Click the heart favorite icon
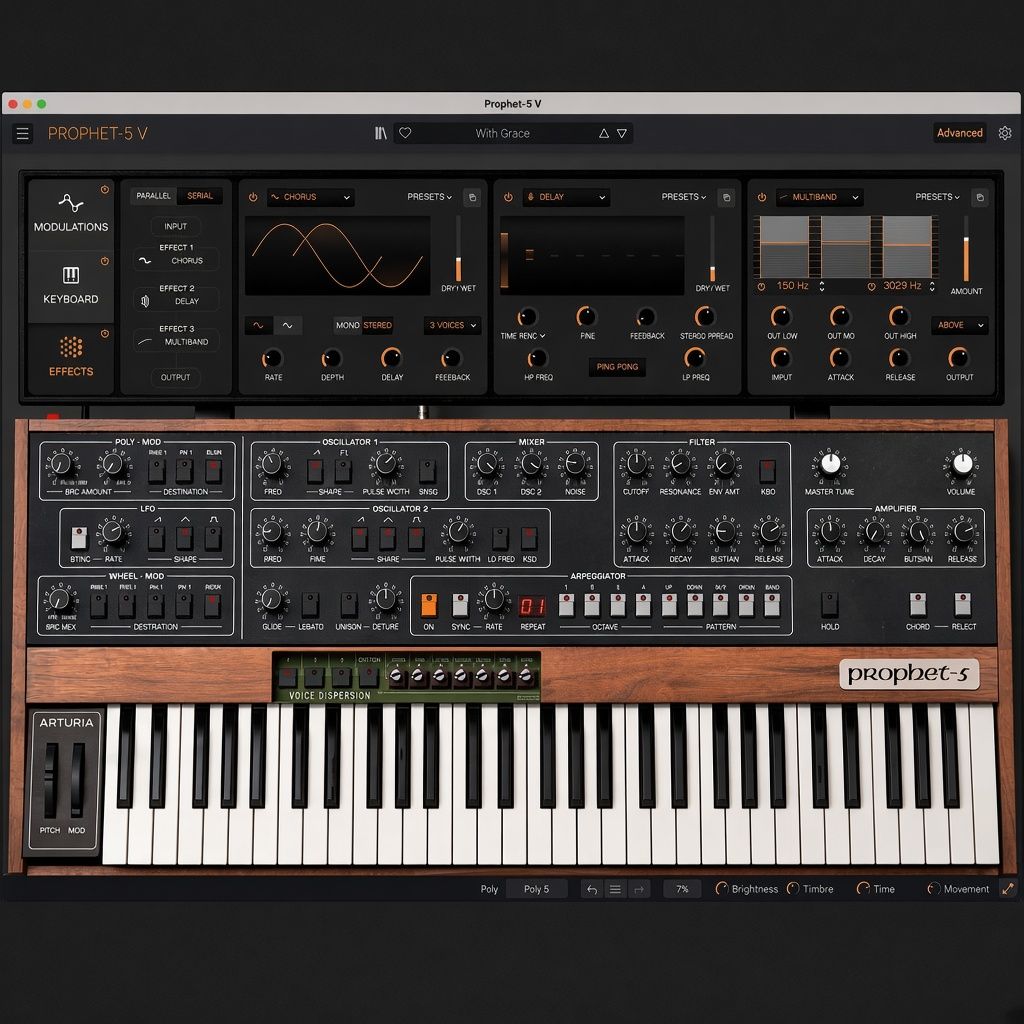Screen dimensions: 1024x1024 [x=405, y=133]
